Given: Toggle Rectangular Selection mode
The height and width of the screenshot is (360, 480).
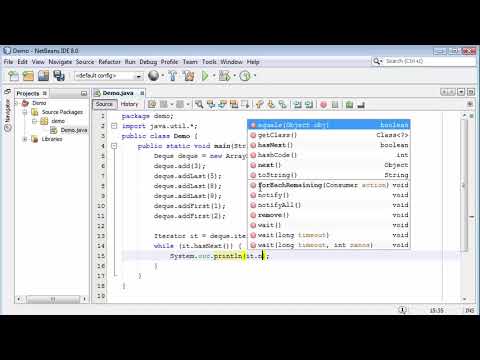Looking at the screenshot, I should pos(245,105).
